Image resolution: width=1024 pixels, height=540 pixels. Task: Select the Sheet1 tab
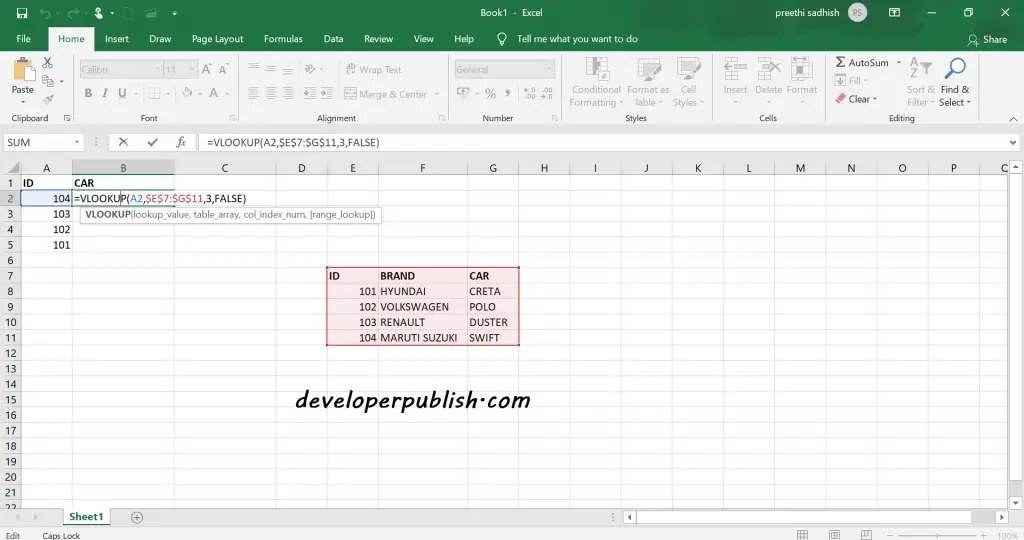point(86,517)
